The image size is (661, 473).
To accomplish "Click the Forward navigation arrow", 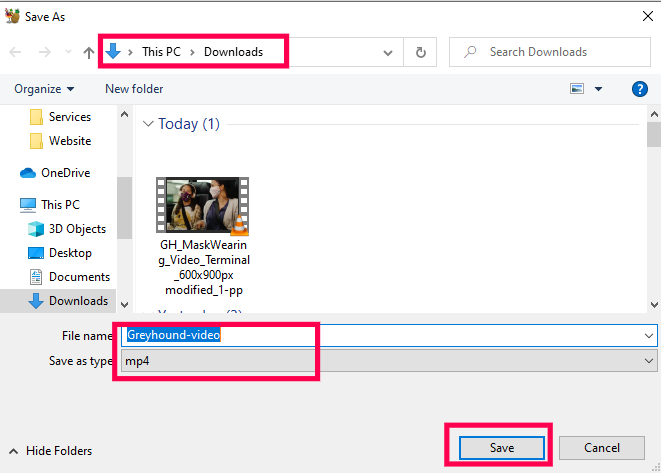I will 45,52.
